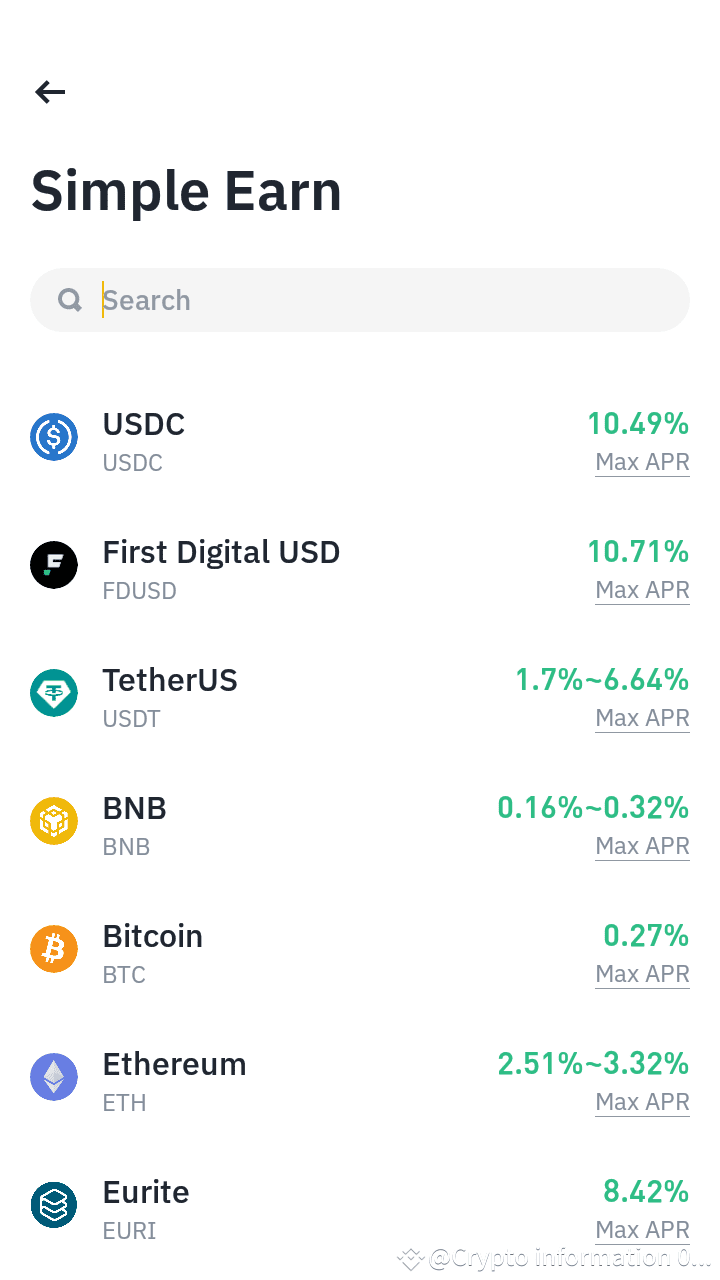Tap the Eurite EURI logo

click(54, 1205)
